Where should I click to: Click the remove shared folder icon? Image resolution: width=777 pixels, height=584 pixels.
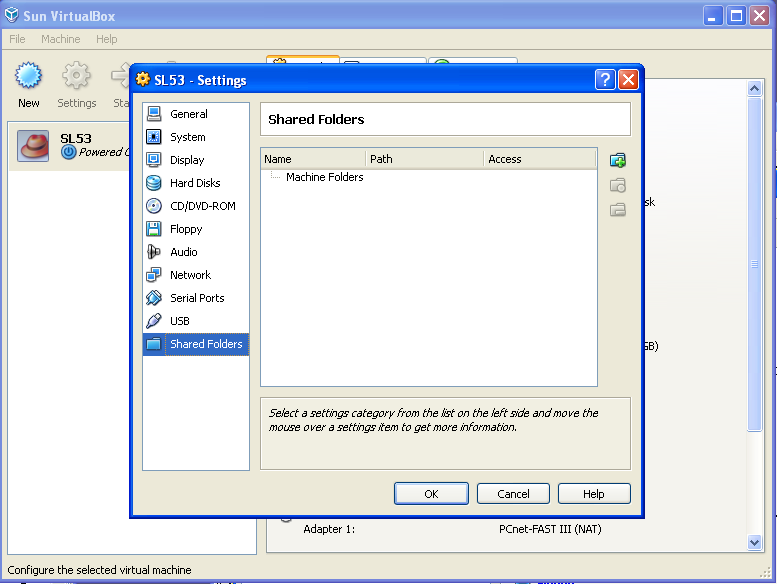[x=617, y=210]
